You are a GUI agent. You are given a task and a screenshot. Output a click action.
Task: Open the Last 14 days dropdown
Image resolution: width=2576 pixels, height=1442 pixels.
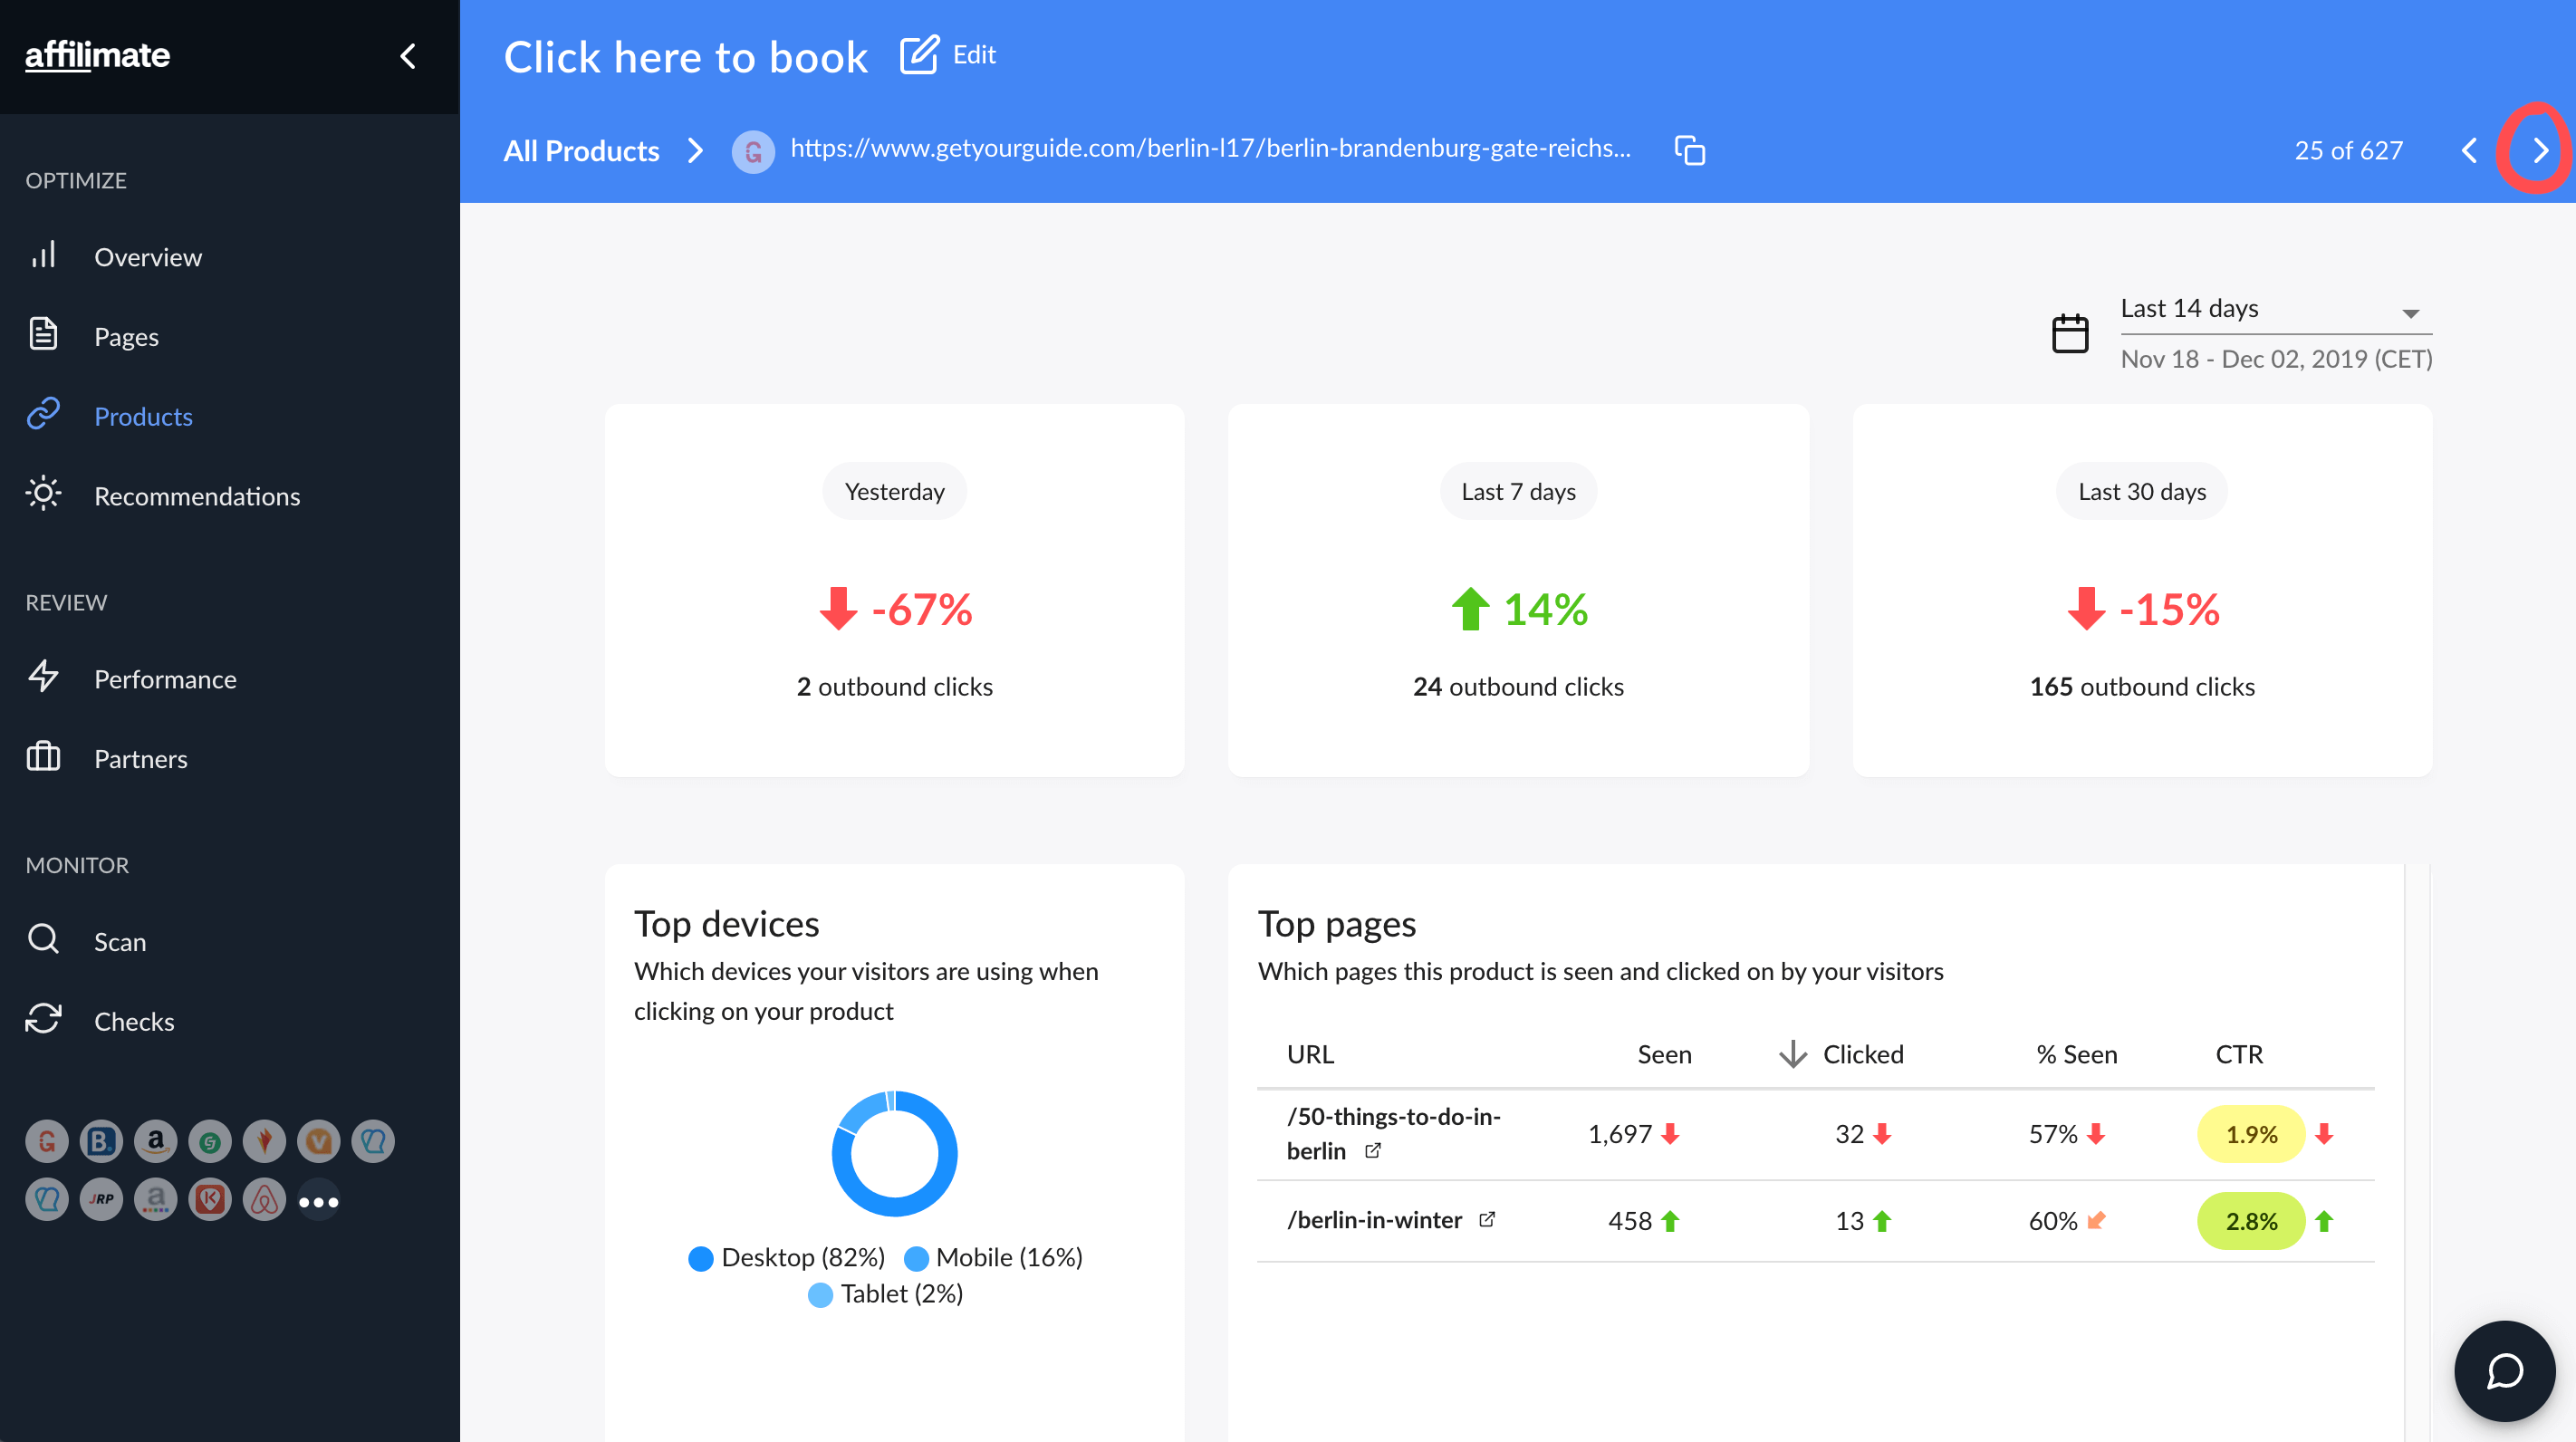[x=2276, y=309]
